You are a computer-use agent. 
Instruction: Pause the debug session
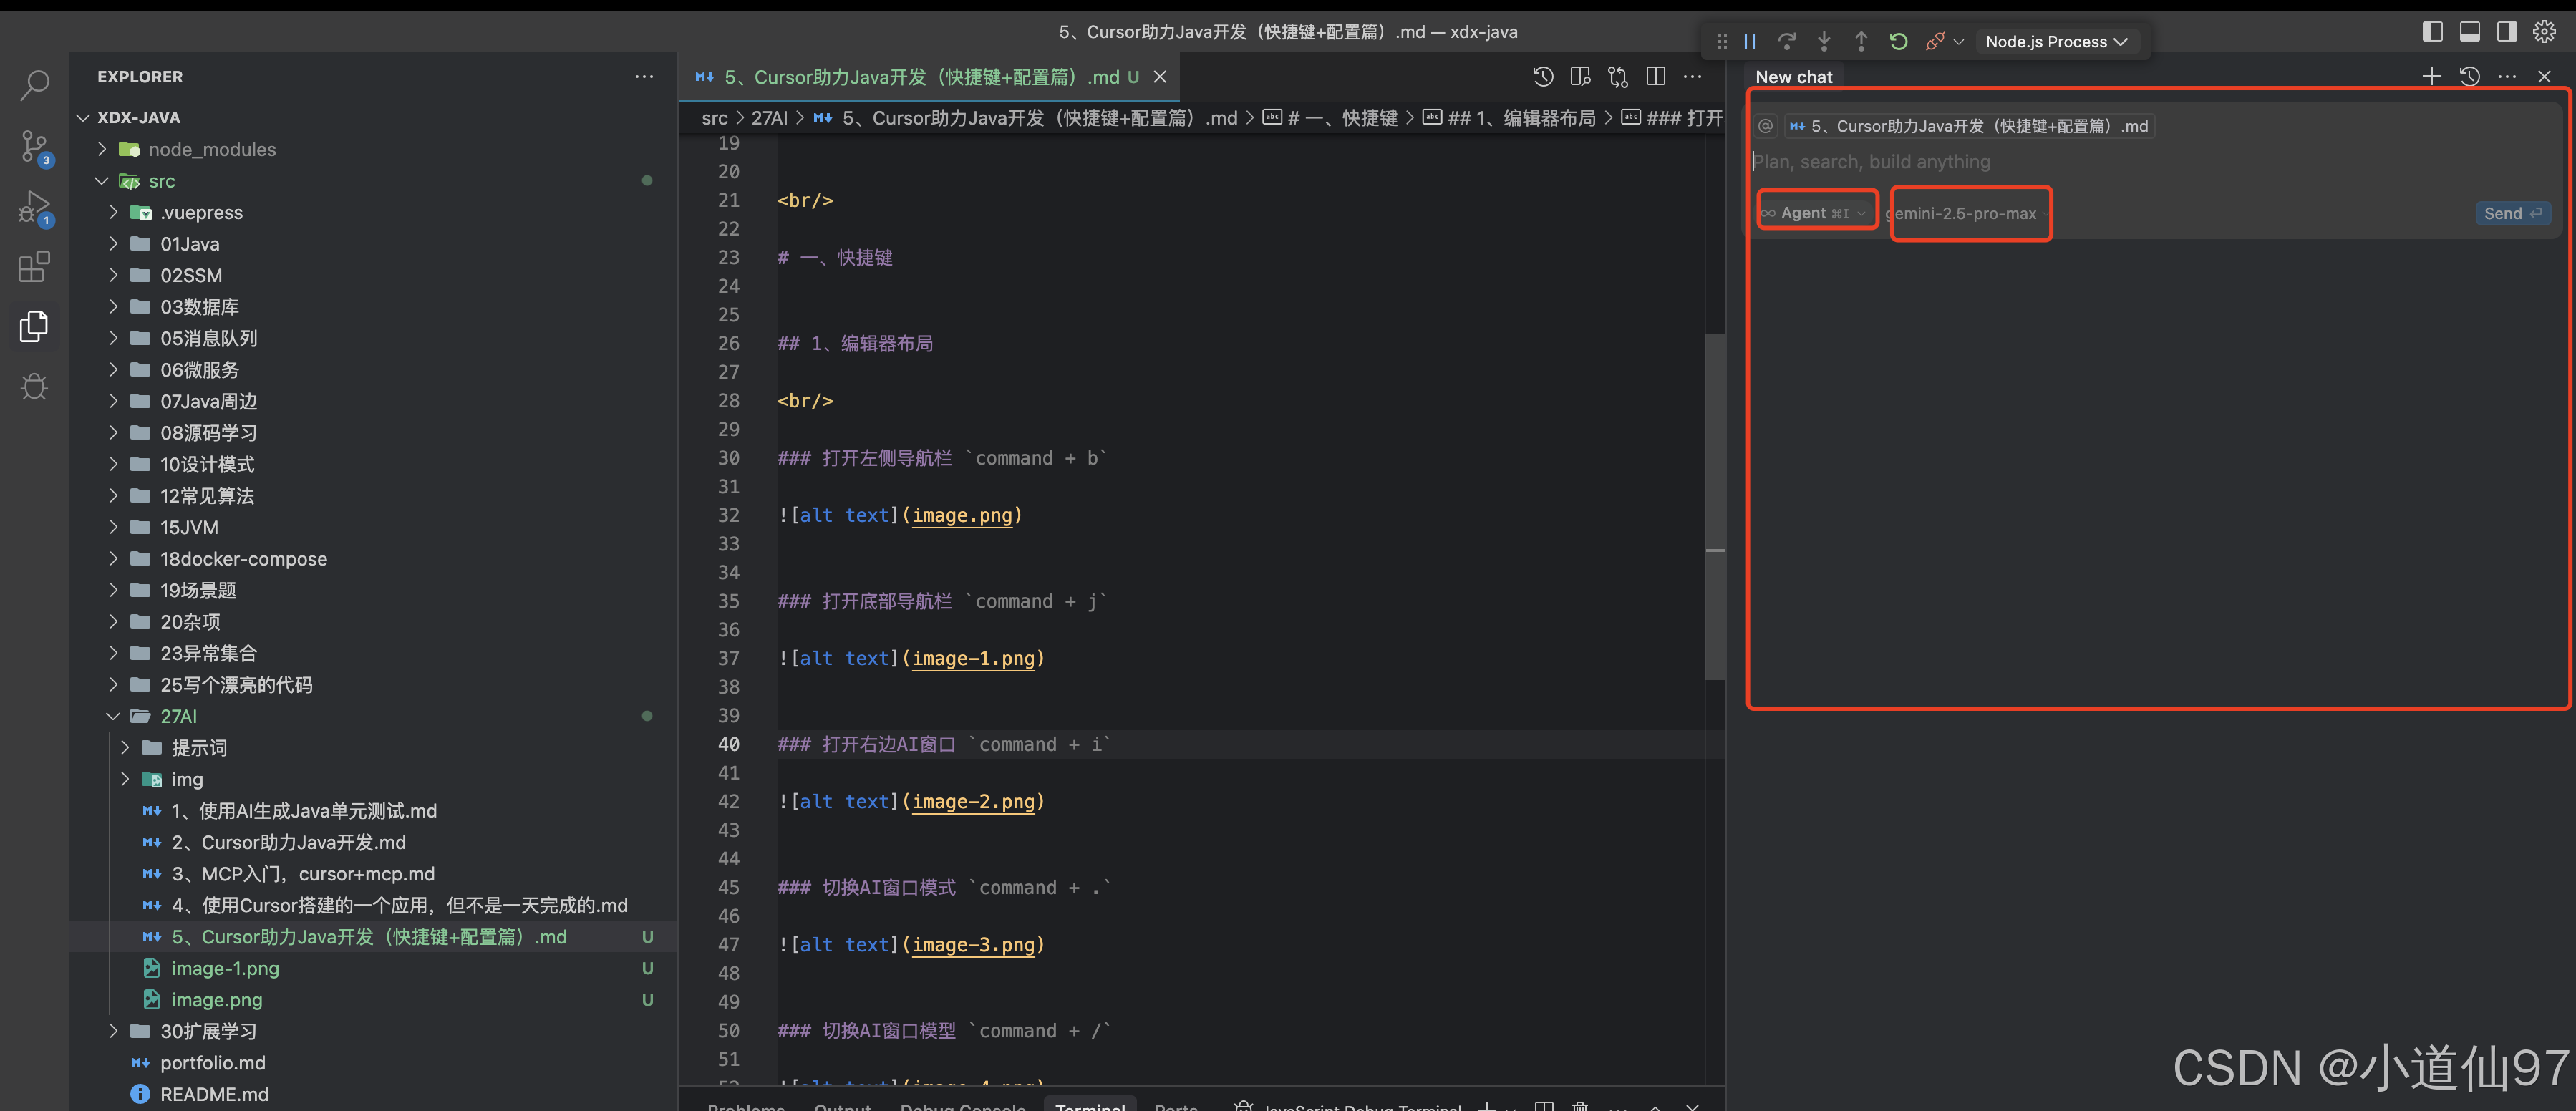click(x=1750, y=42)
